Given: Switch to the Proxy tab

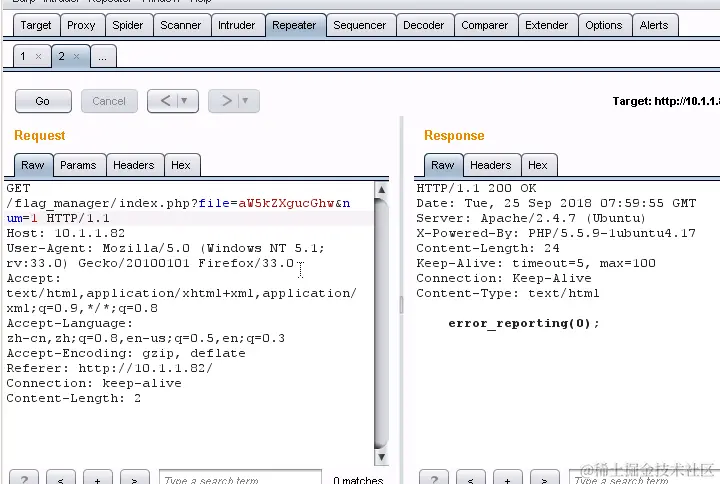Looking at the screenshot, I should tap(81, 25).
